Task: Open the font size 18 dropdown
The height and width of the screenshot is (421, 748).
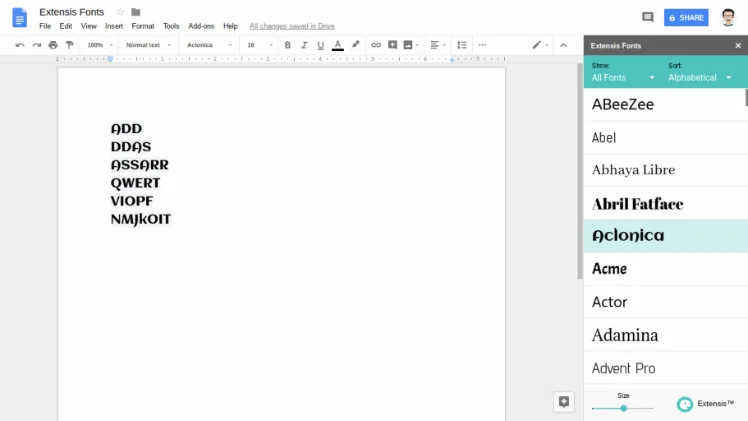Action: tap(260, 45)
